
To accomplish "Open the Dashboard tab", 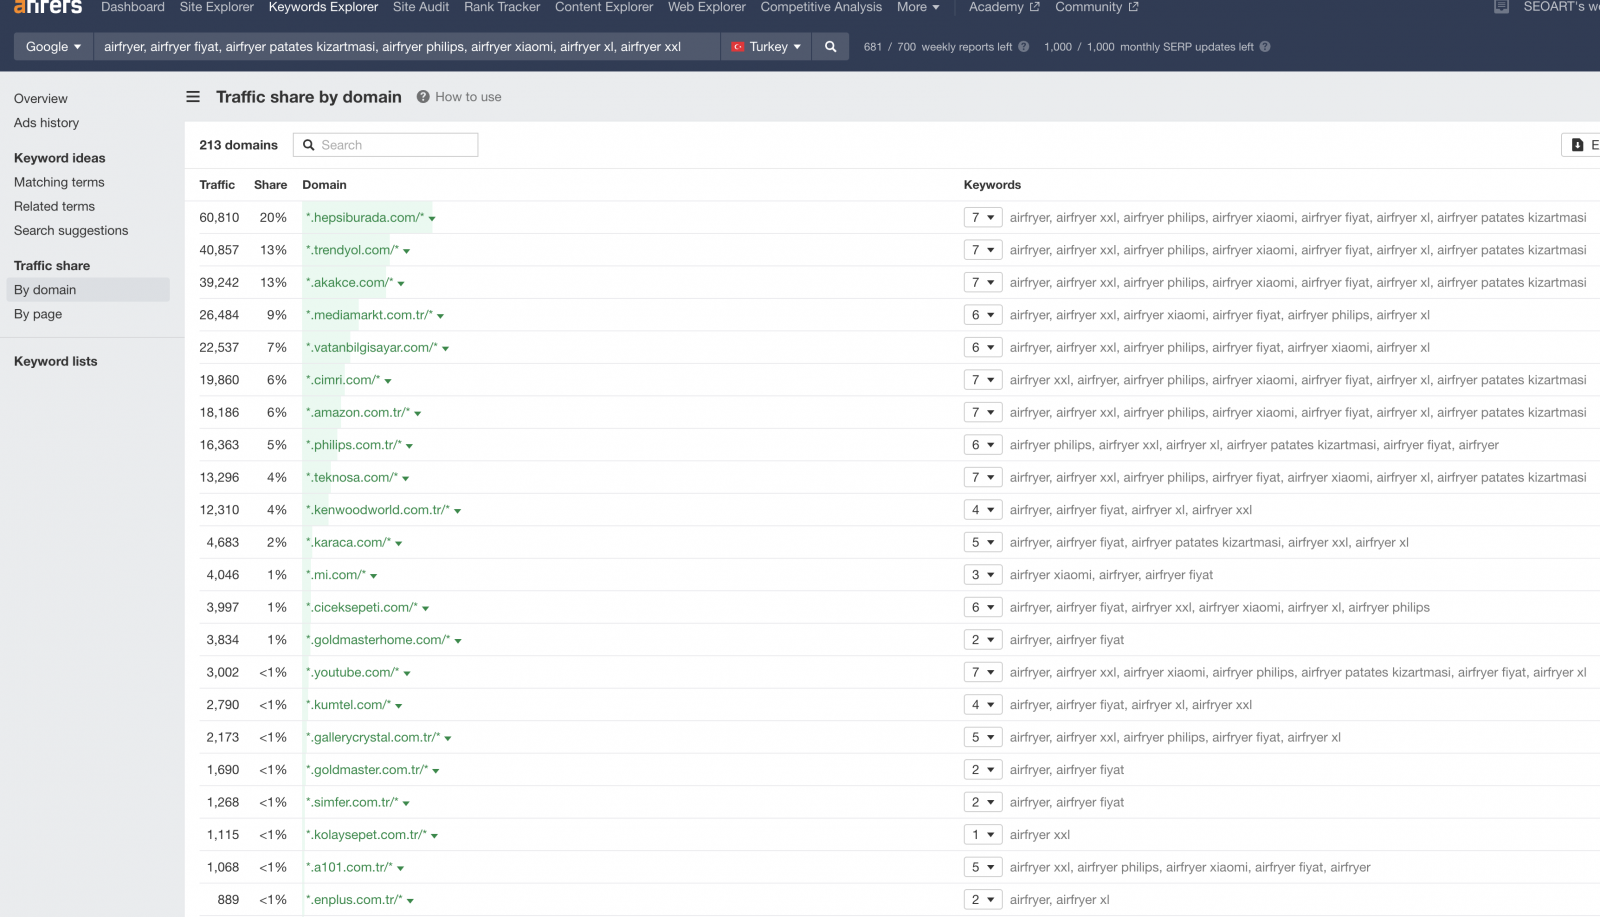I will pos(133,7).
